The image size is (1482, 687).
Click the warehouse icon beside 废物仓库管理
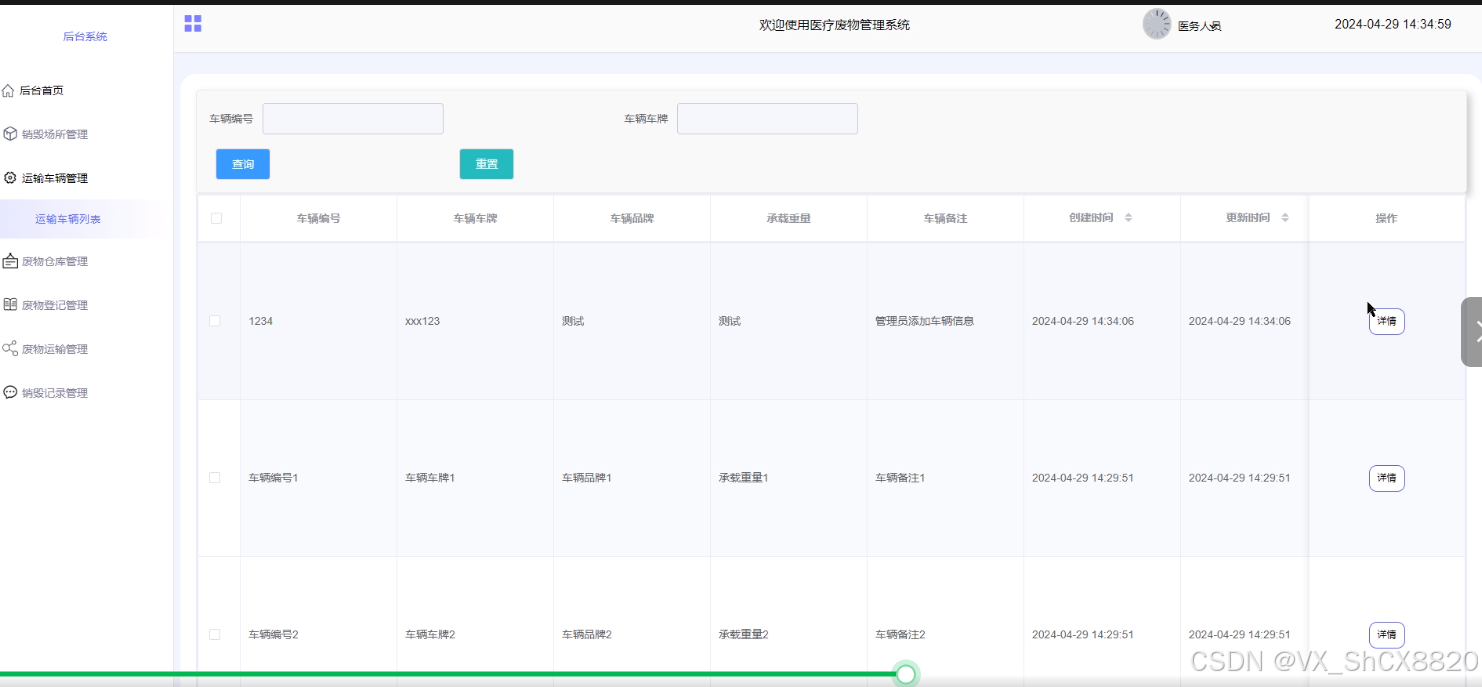(x=10, y=261)
